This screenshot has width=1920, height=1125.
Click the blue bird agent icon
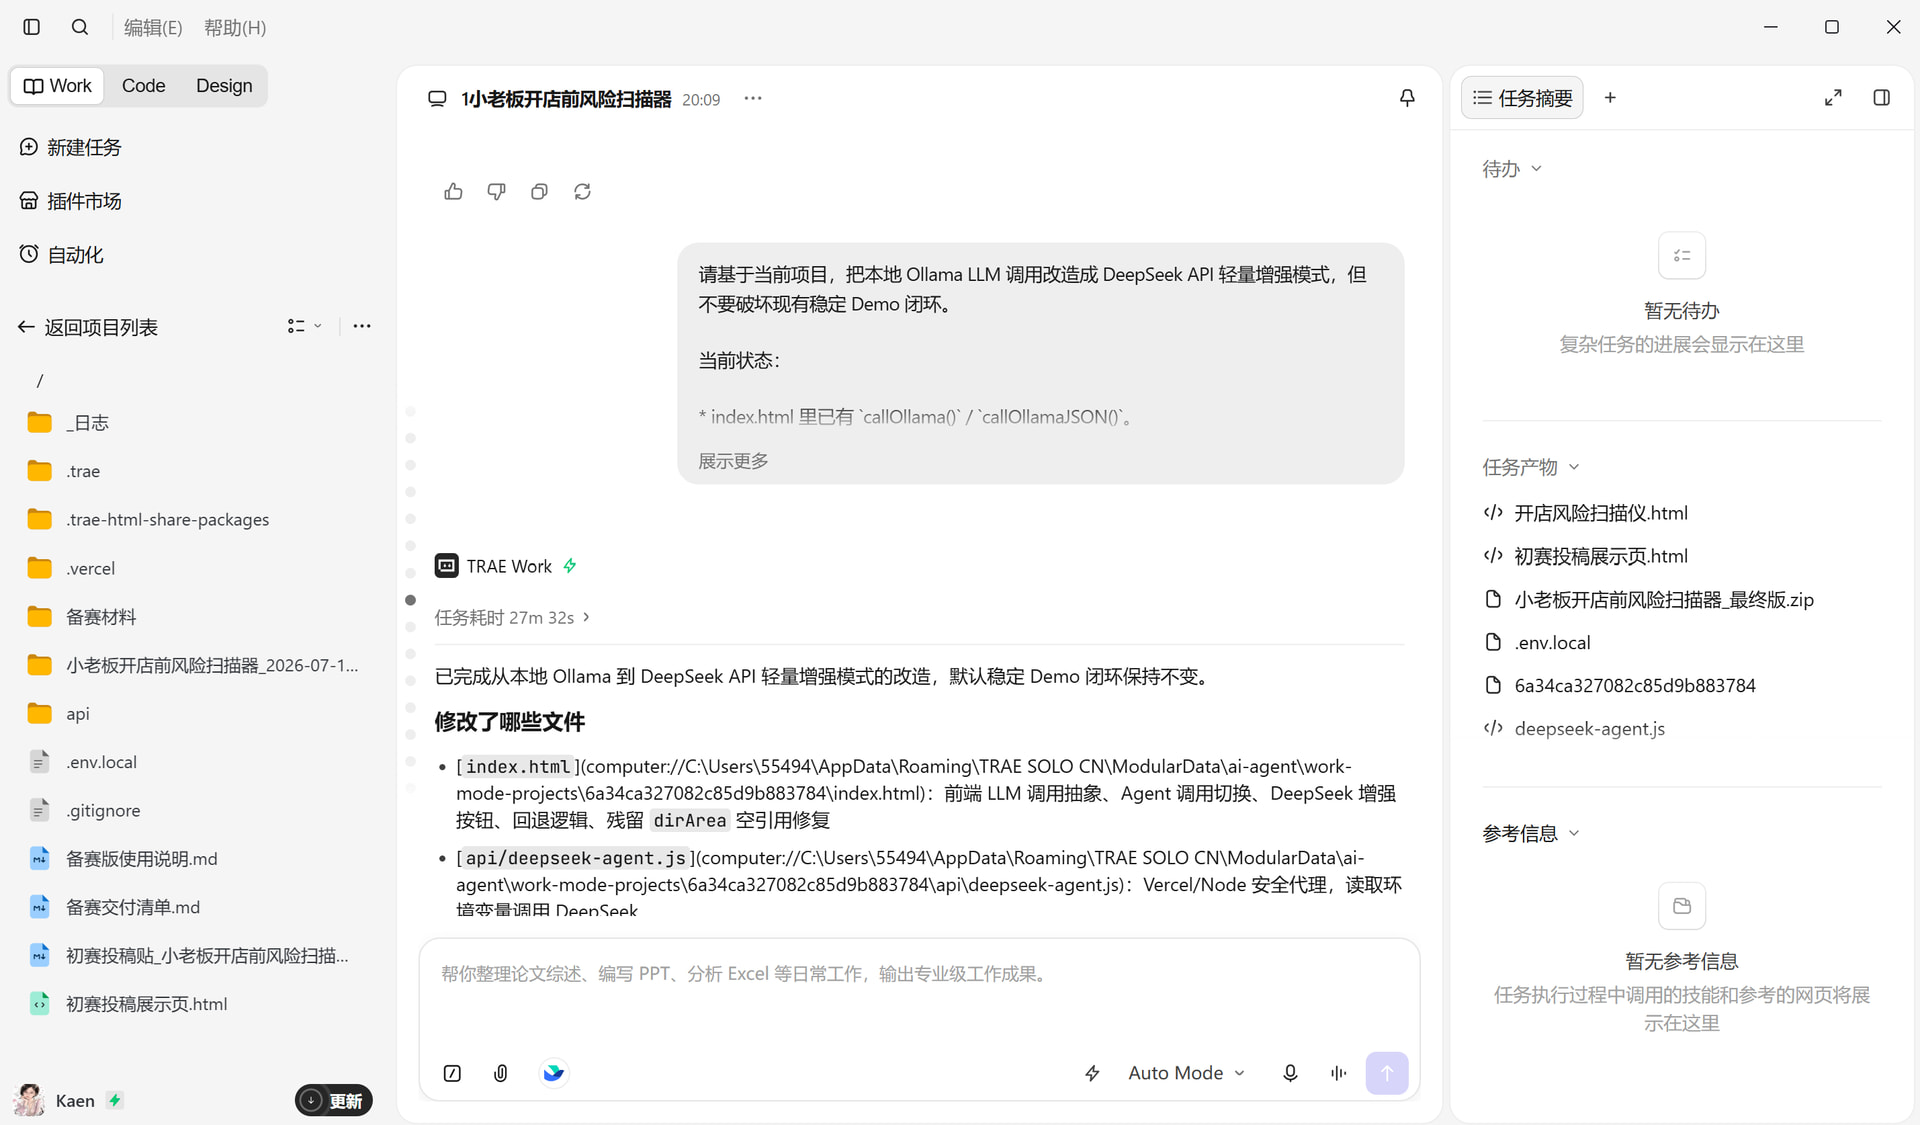coord(553,1073)
